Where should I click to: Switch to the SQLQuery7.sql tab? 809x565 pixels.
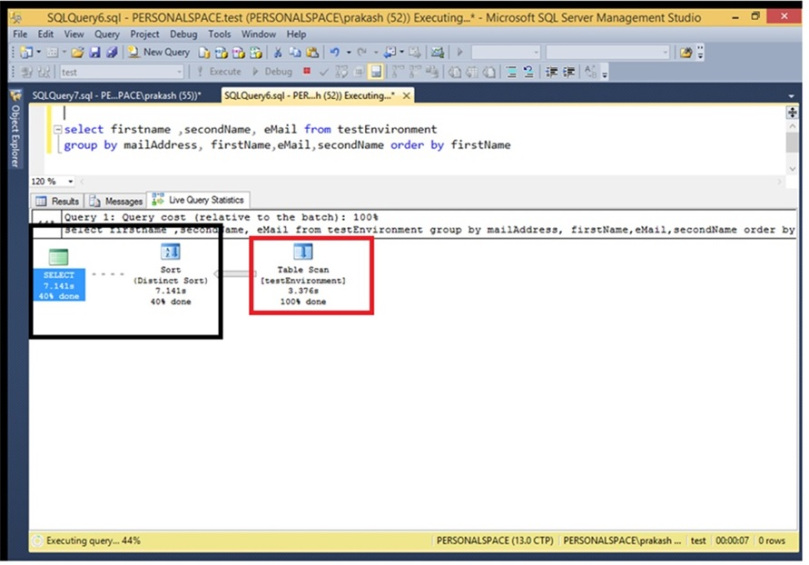[x=117, y=95]
